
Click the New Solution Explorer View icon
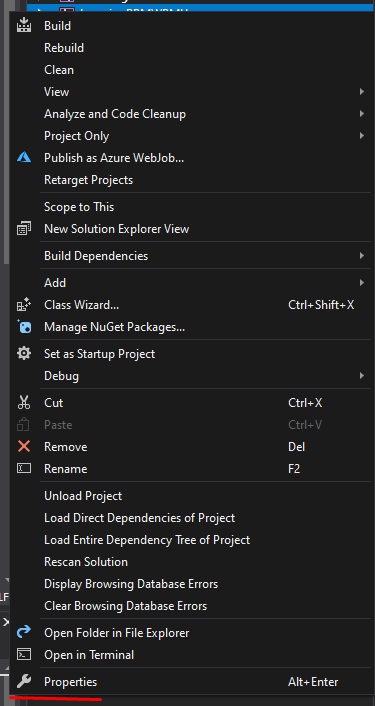coord(24,229)
